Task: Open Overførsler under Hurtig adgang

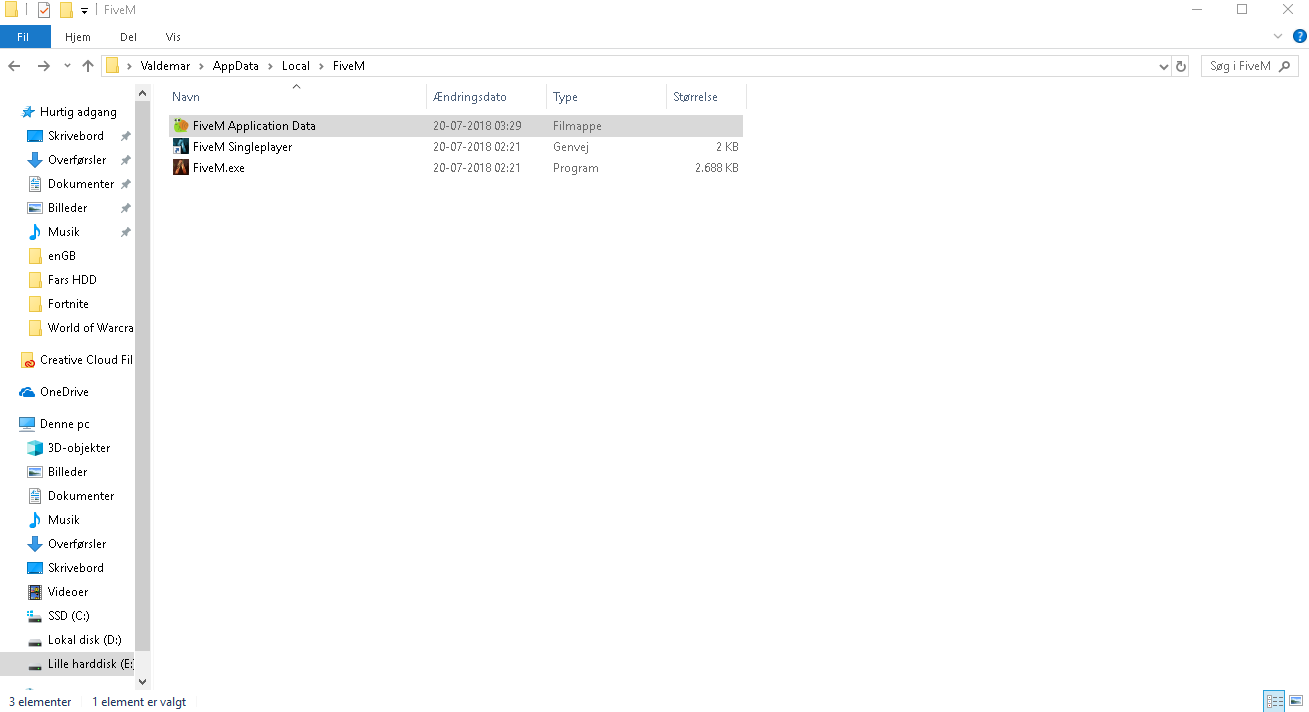Action: coord(77,160)
